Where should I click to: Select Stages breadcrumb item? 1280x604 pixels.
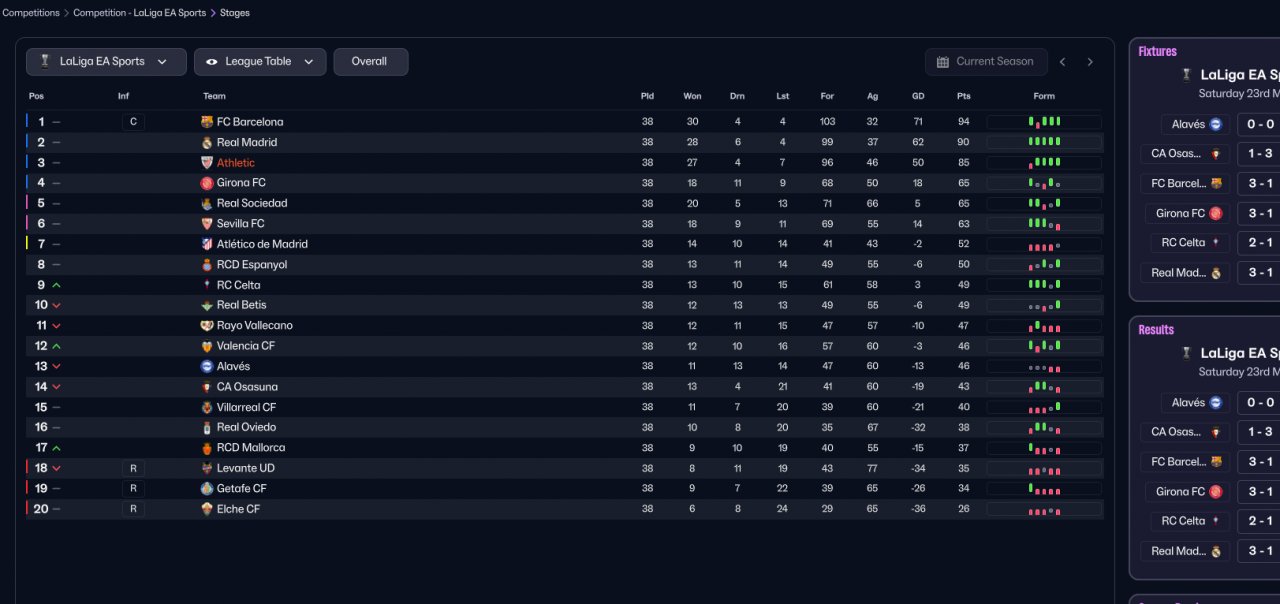(235, 13)
